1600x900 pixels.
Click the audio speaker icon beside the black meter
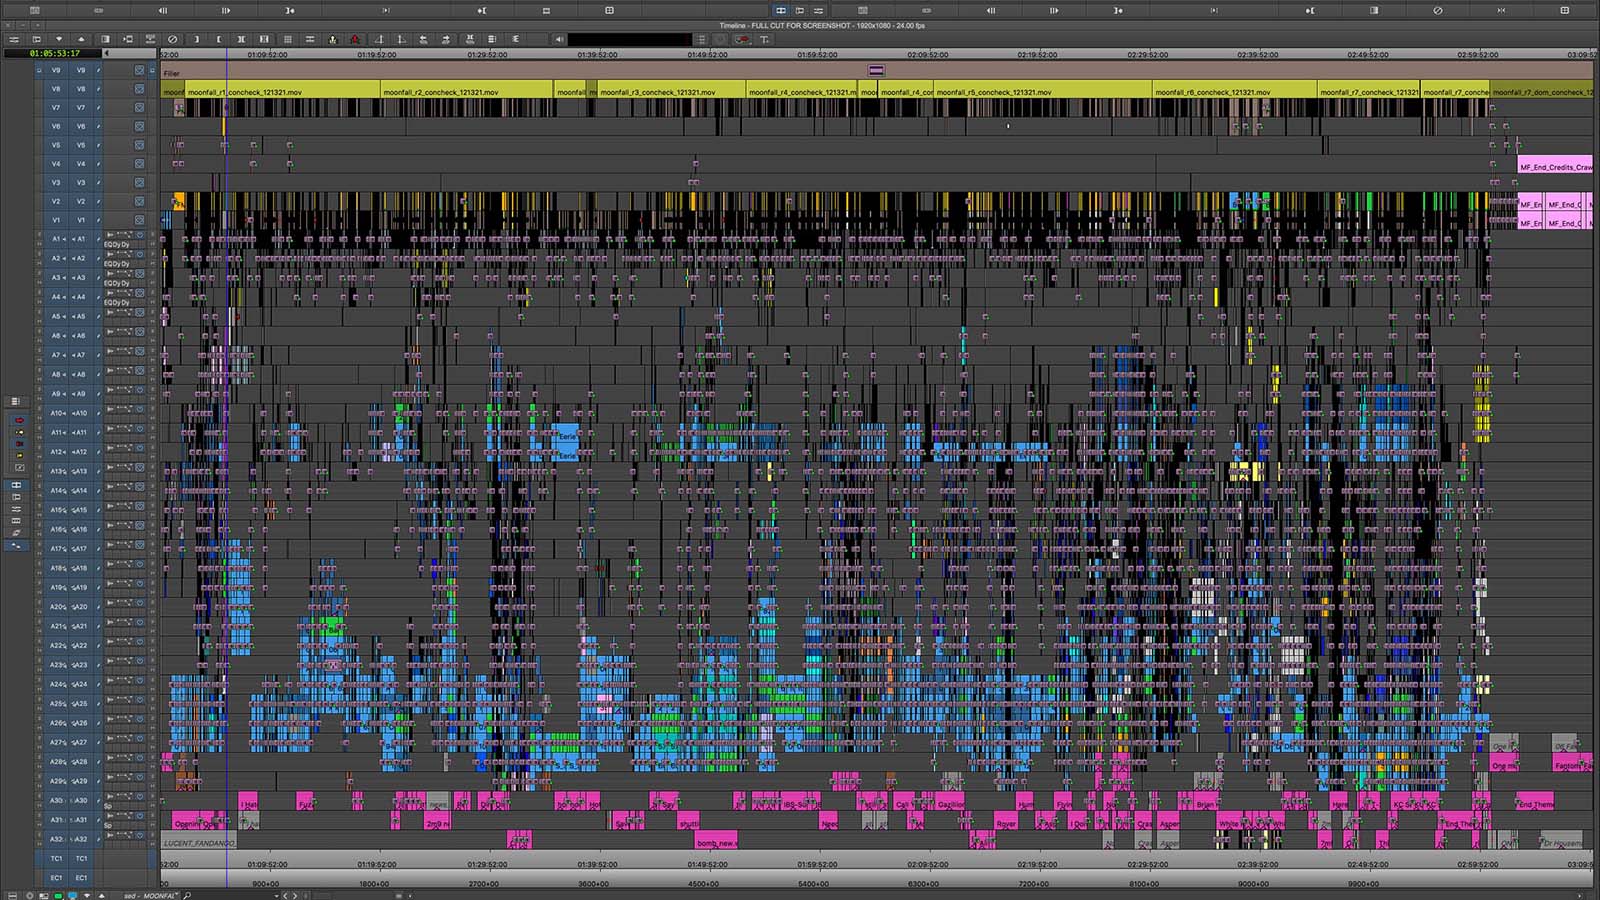(559, 39)
